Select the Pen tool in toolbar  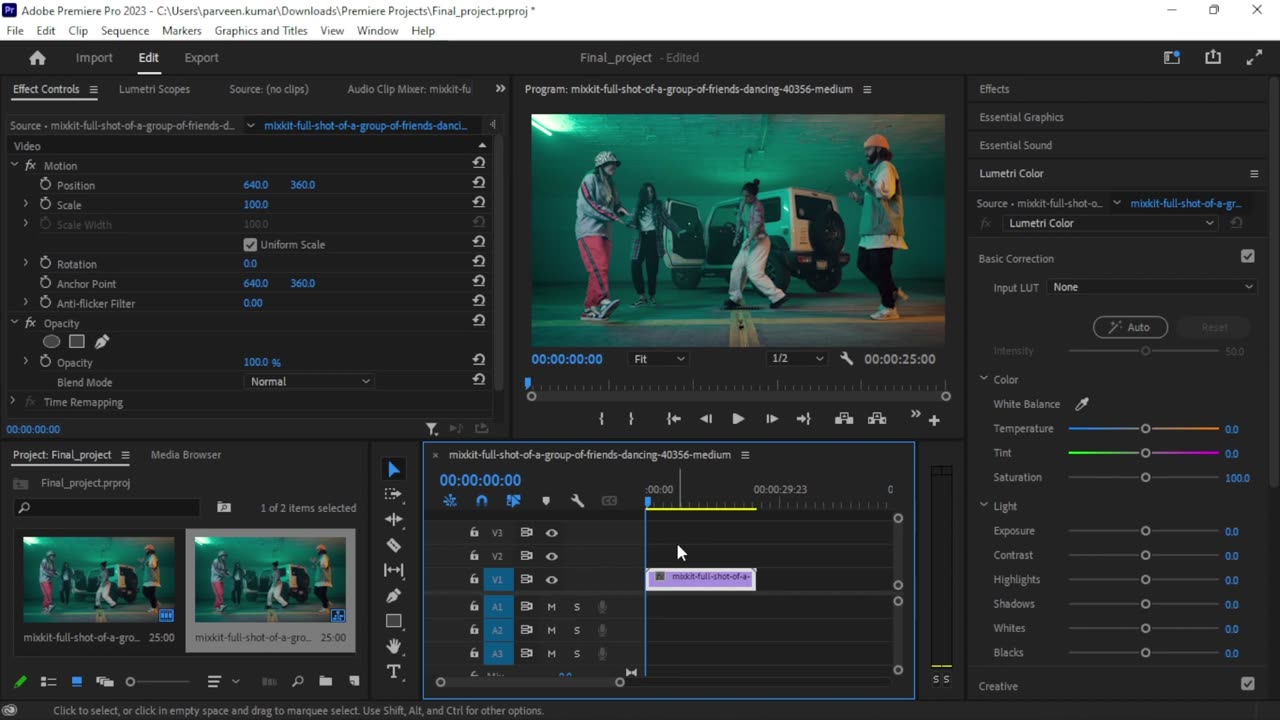pyautogui.click(x=394, y=596)
